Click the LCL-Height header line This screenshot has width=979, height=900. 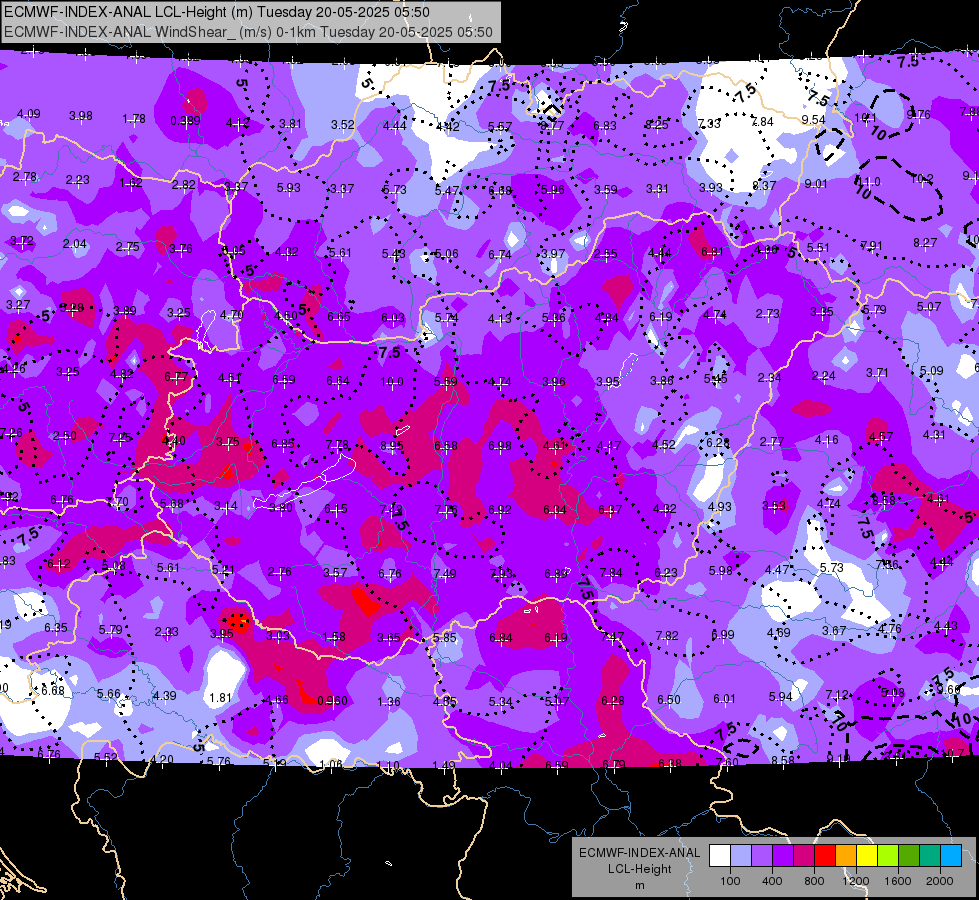tap(217, 12)
